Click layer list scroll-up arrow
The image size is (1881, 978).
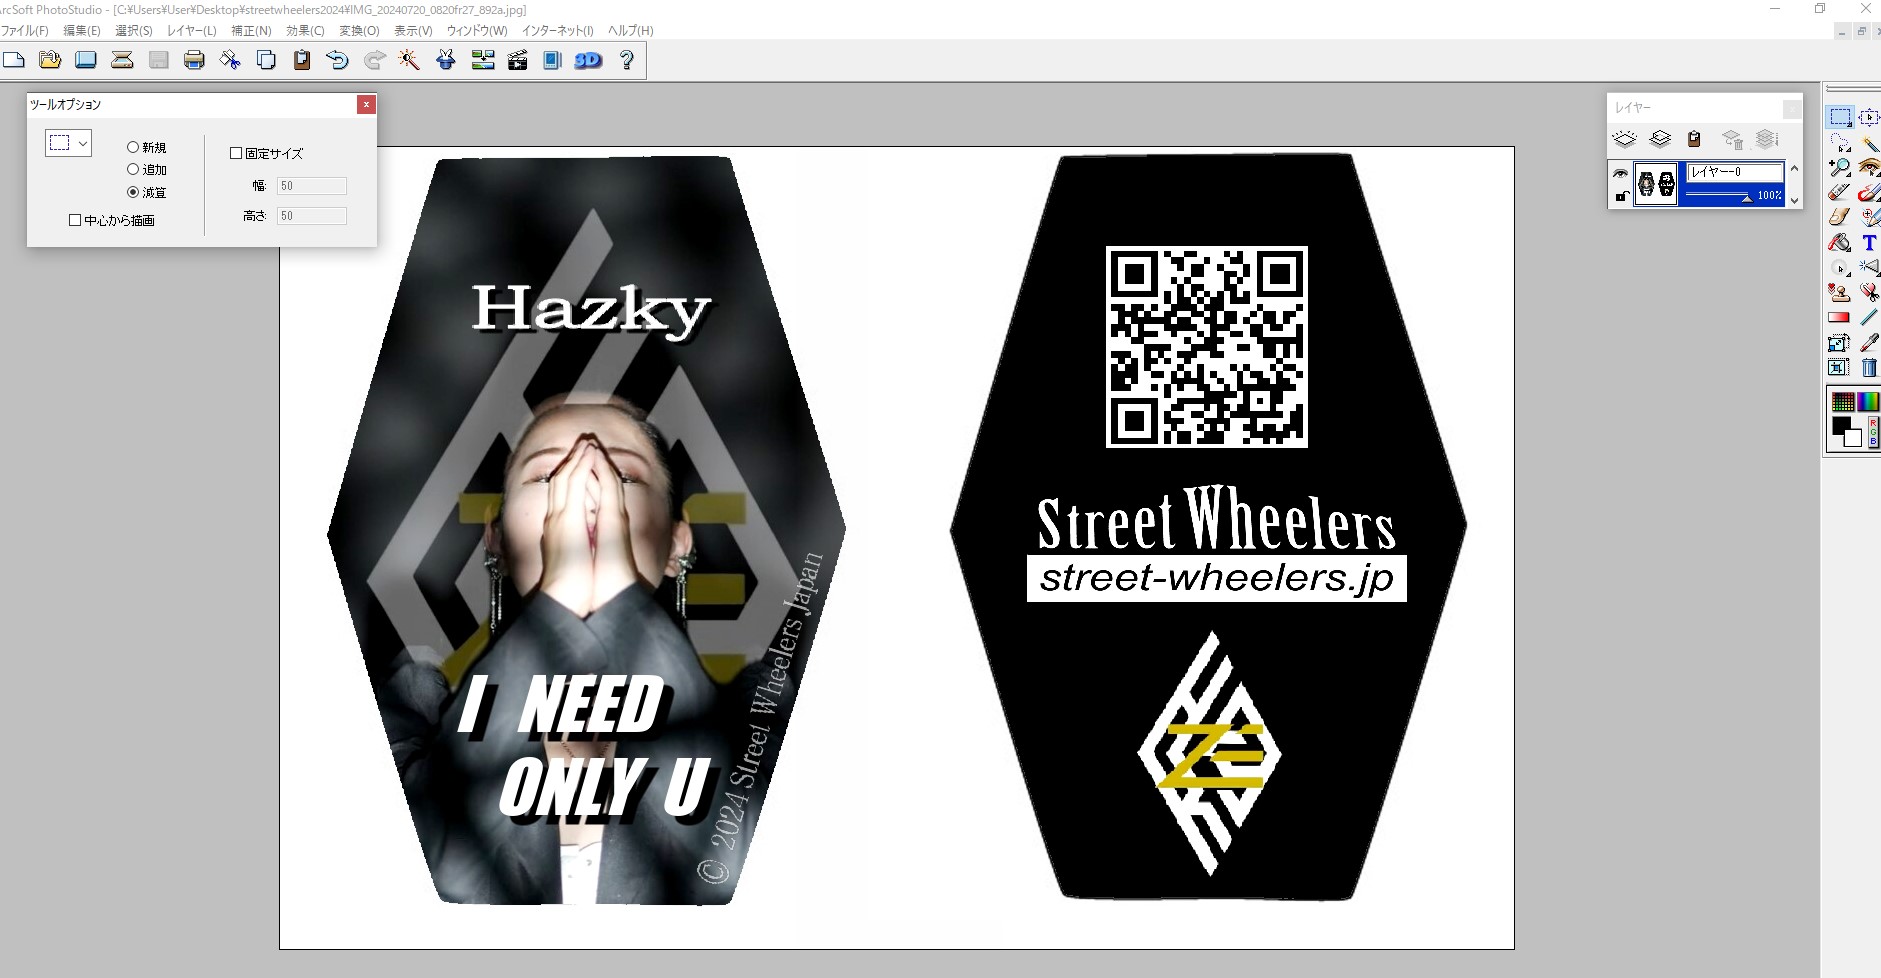[1794, 169]
